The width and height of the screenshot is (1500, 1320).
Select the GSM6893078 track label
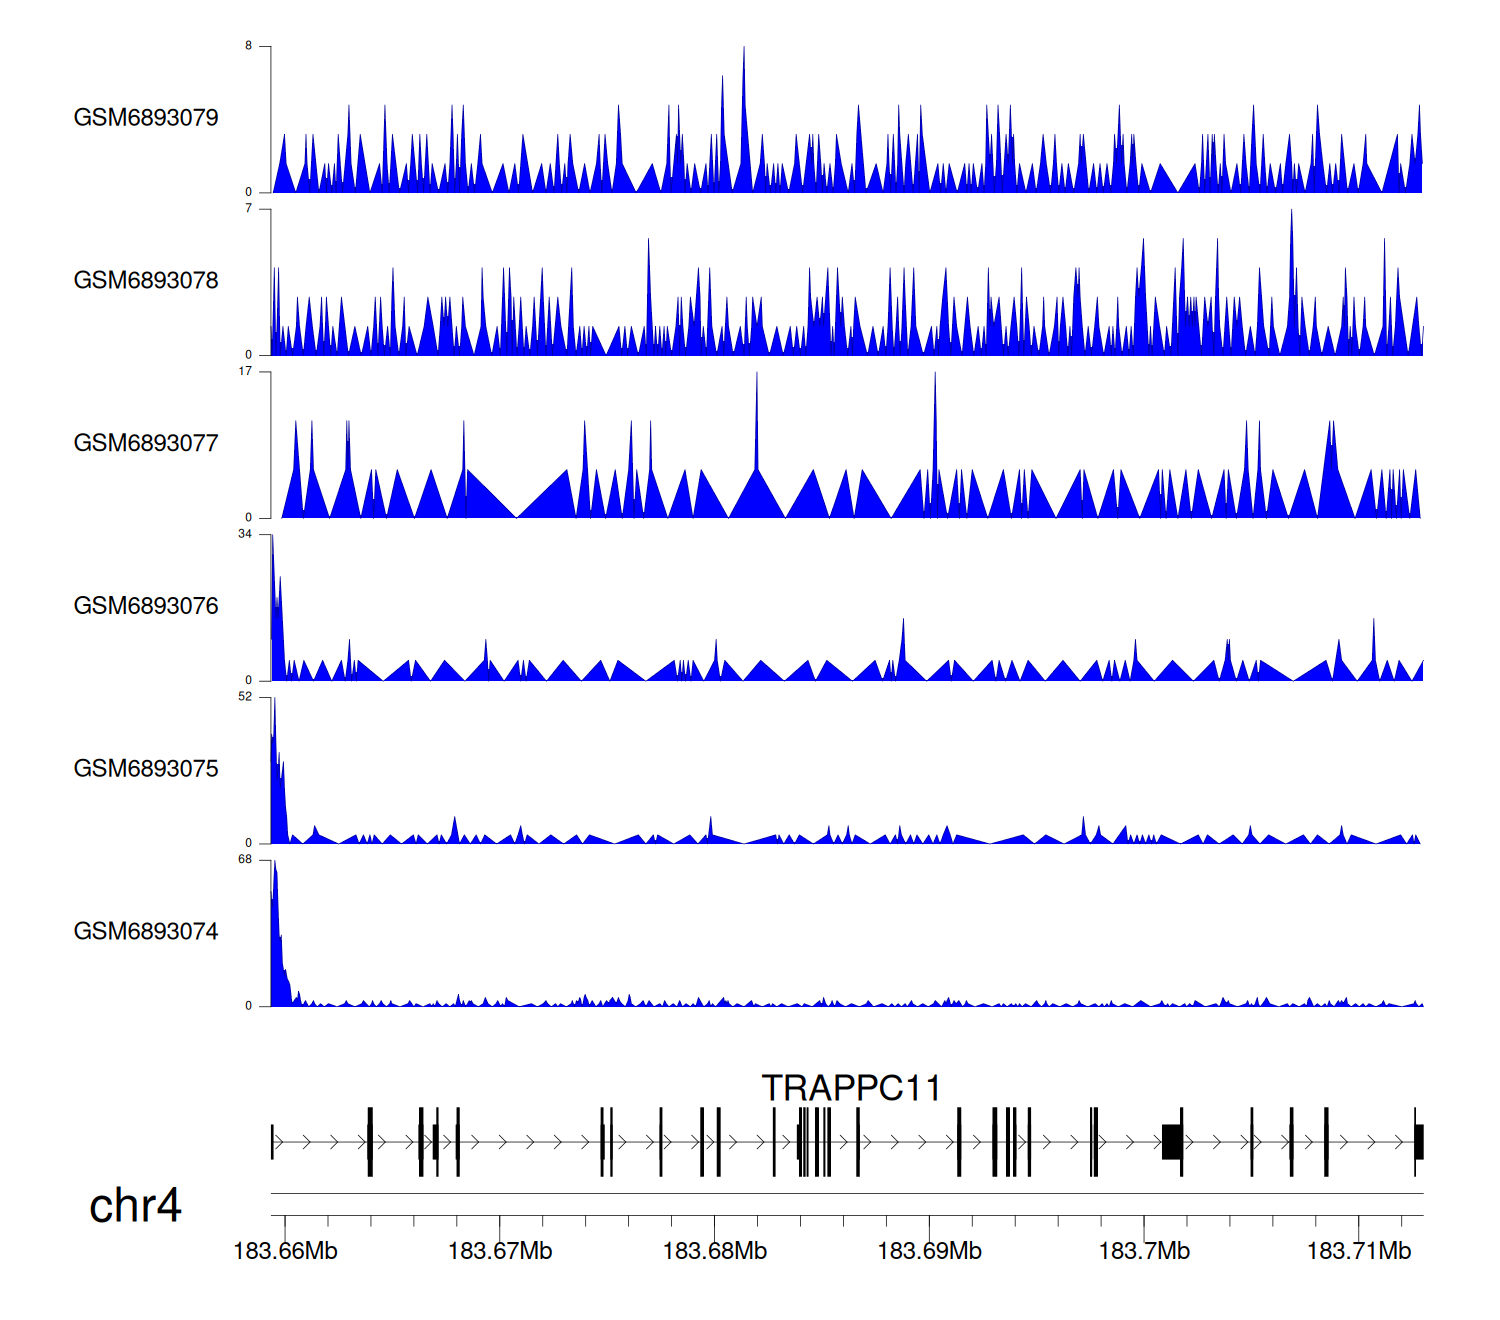pos(146,281)
